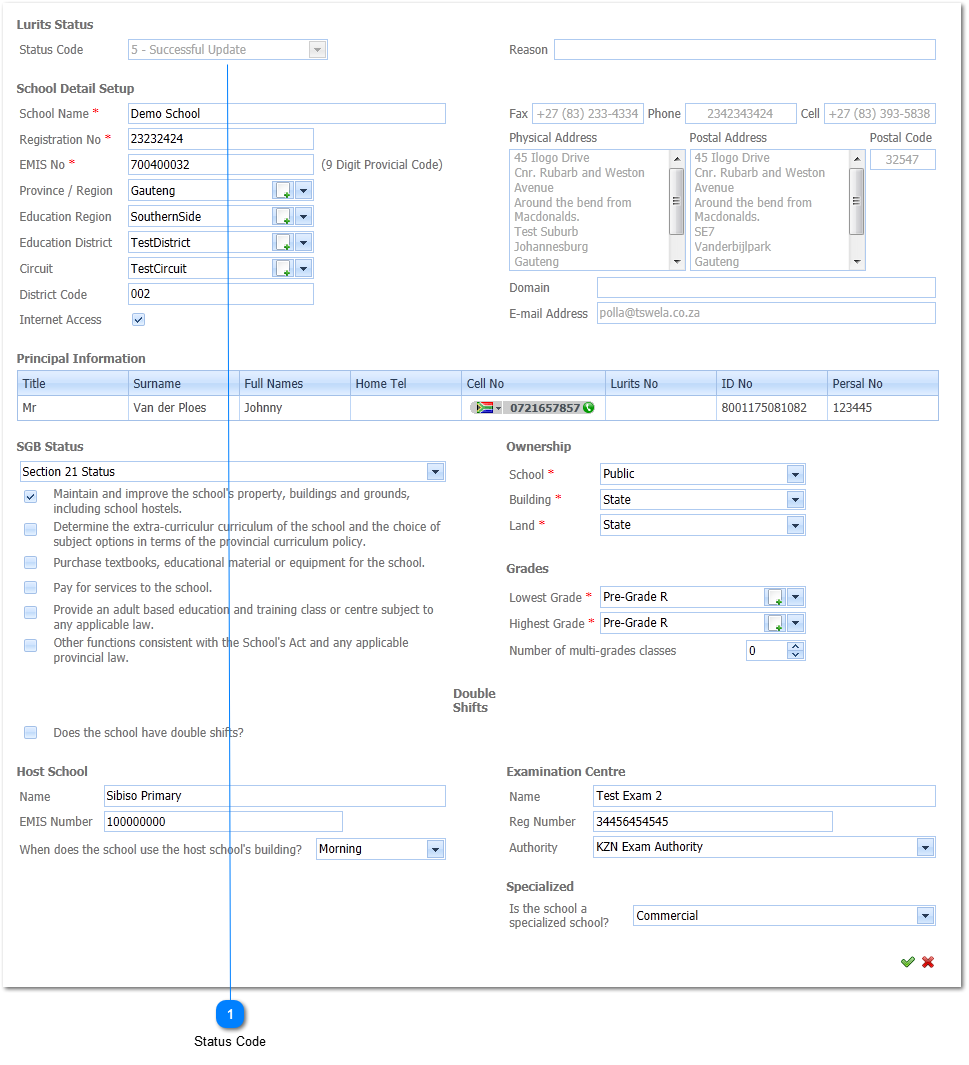Add new Province / Region entry icon
The height and width of the screenshot is (1065, 969).
pyautogui.click(x=283, y=191)
